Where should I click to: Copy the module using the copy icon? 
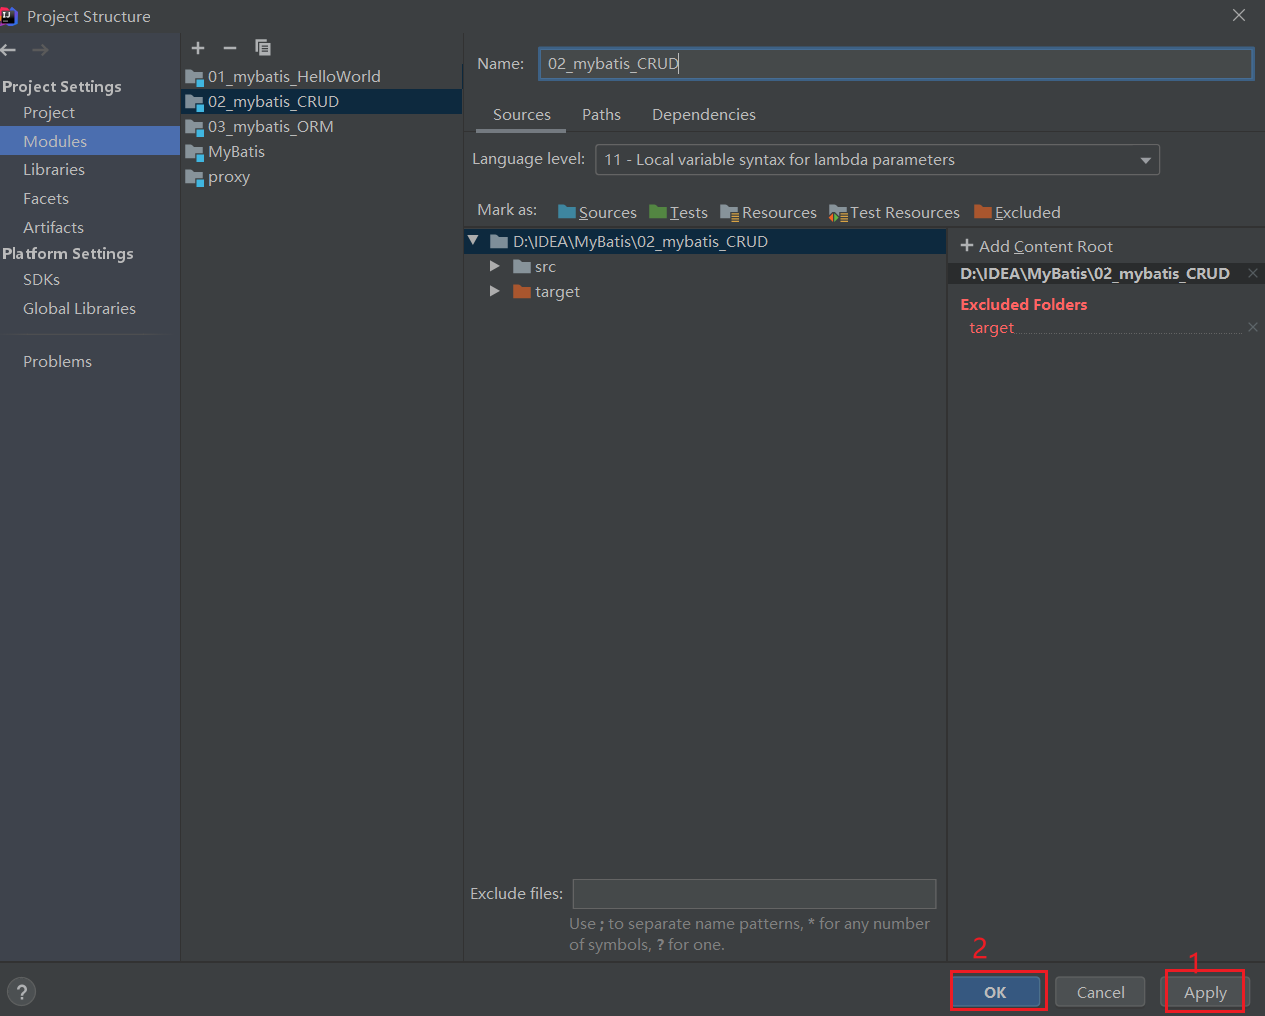click(262, 47)
